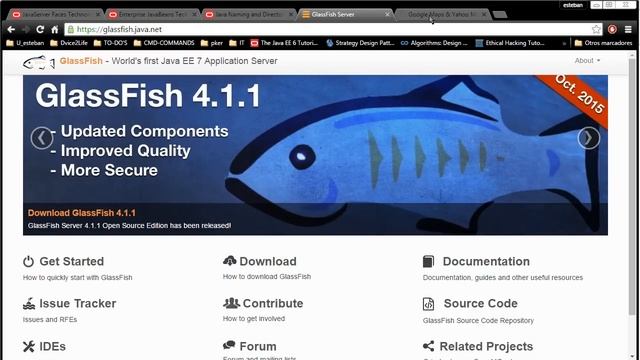Open the esteban profile button
Screen dimensions: 640x360
(x=573, y=5)
